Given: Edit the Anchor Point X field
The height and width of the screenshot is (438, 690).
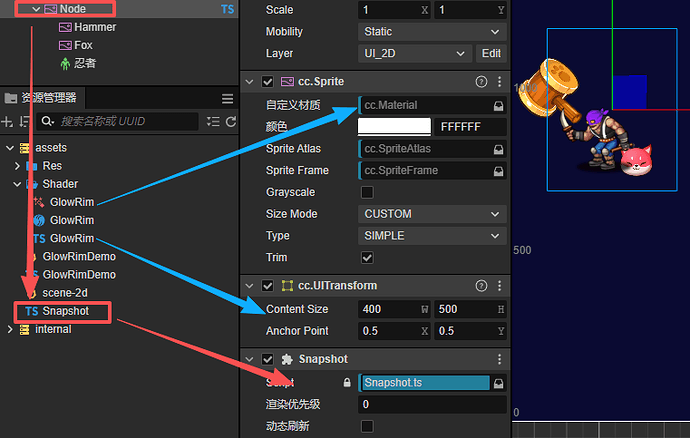Looking at the screenshot, I should [x=394, y=331].
